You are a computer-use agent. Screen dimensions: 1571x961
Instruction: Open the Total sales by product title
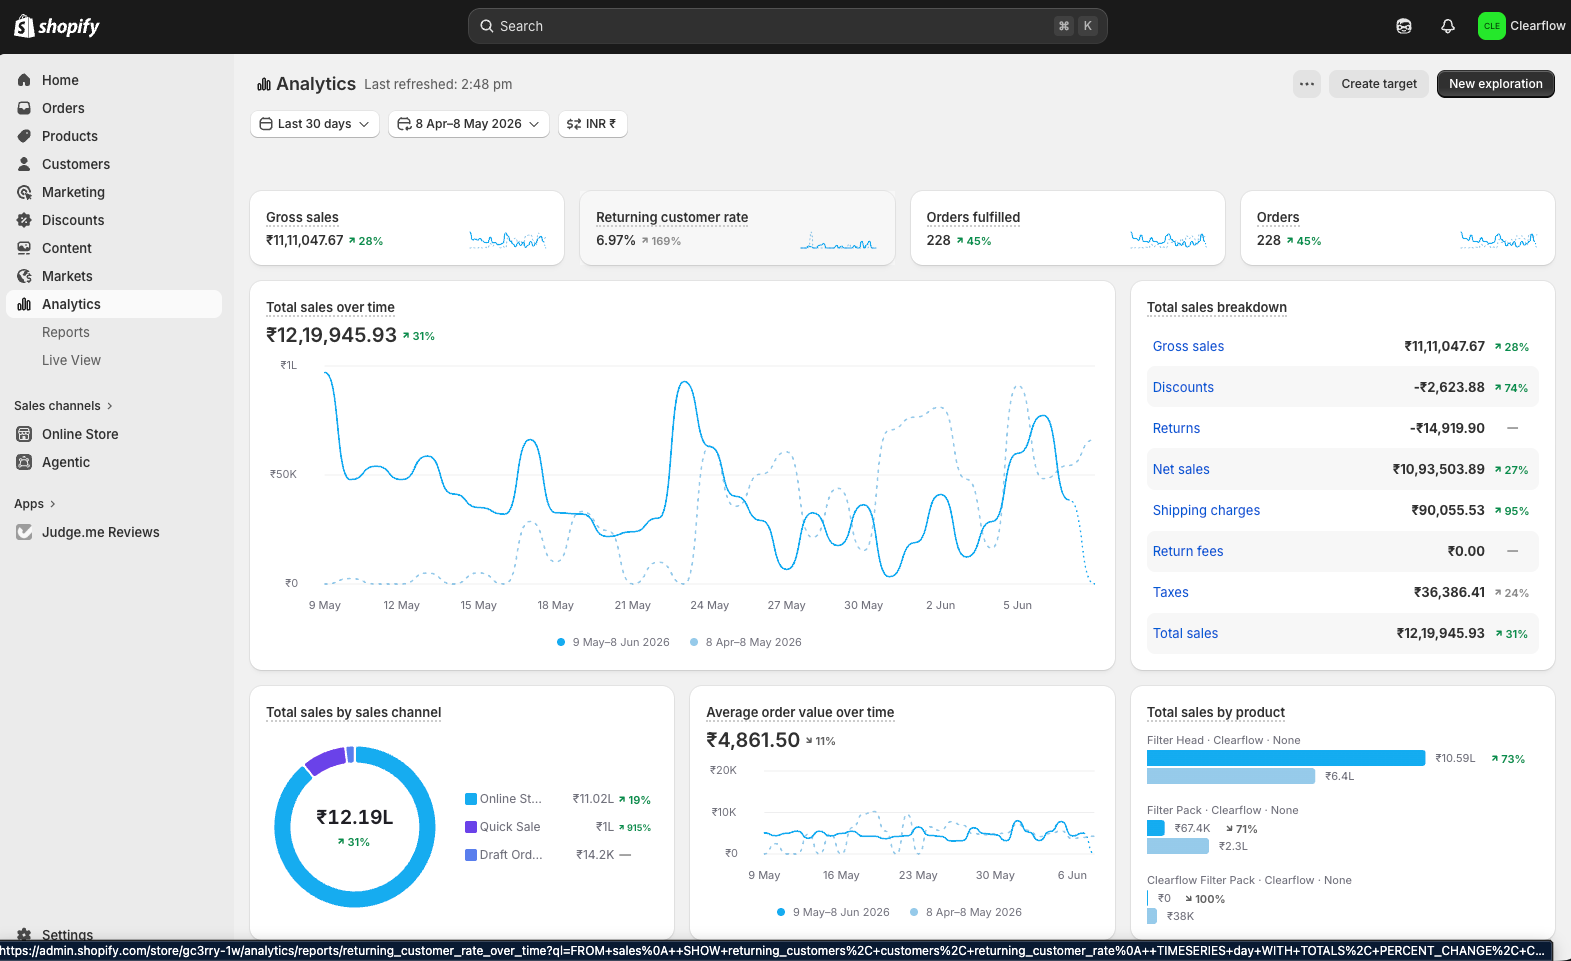click(1216, 712)
